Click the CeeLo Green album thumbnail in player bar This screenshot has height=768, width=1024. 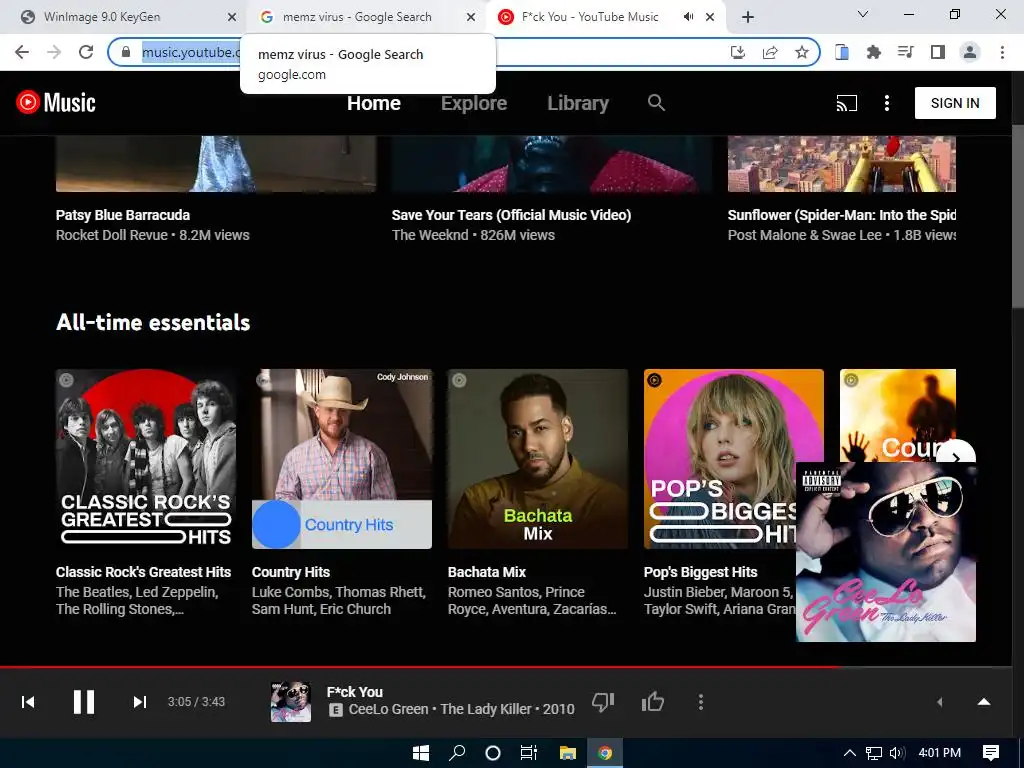(291, 702)
